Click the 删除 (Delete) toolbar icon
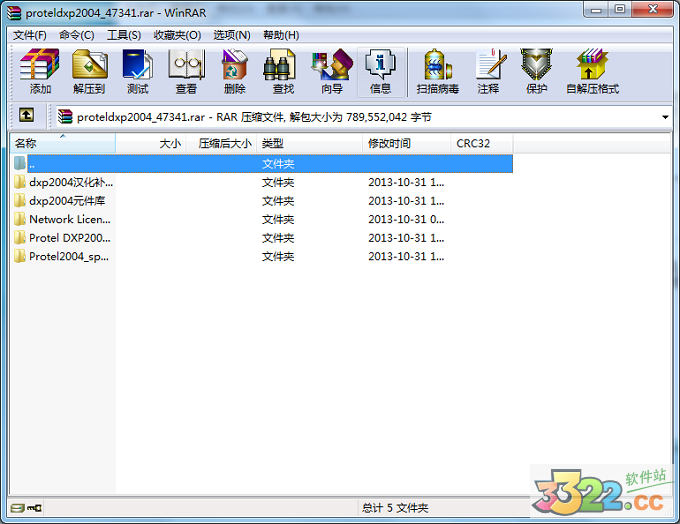This screenshot has width=680, height=524. pos(235,65)
